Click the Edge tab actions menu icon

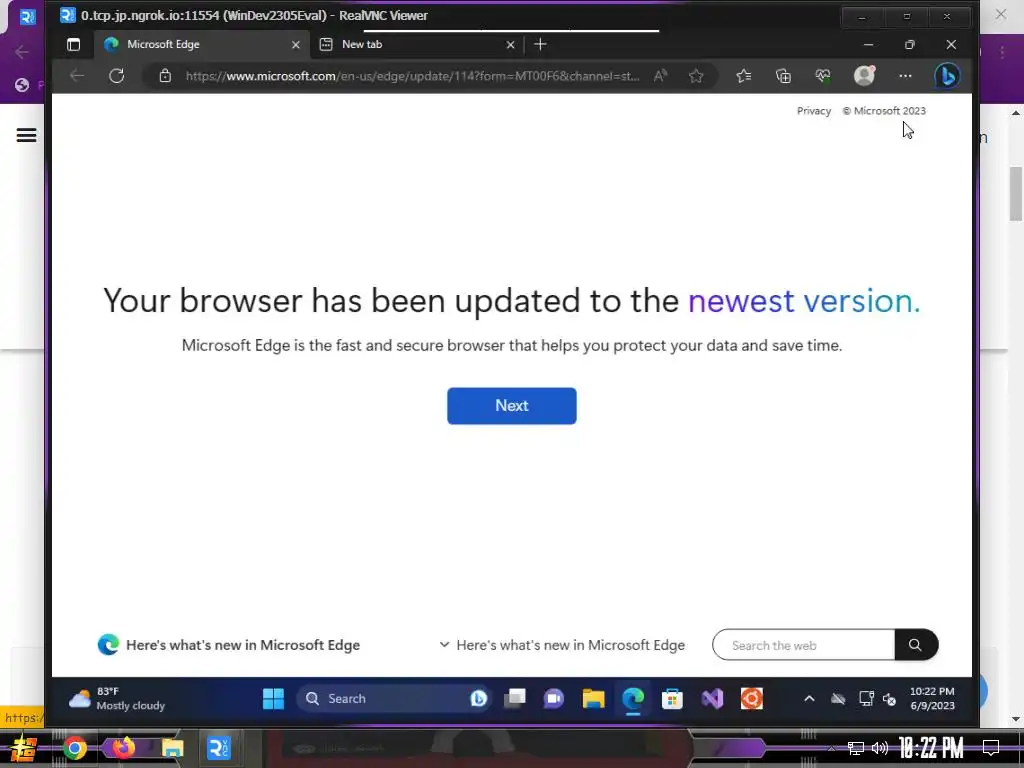click(x=73, y=44)
